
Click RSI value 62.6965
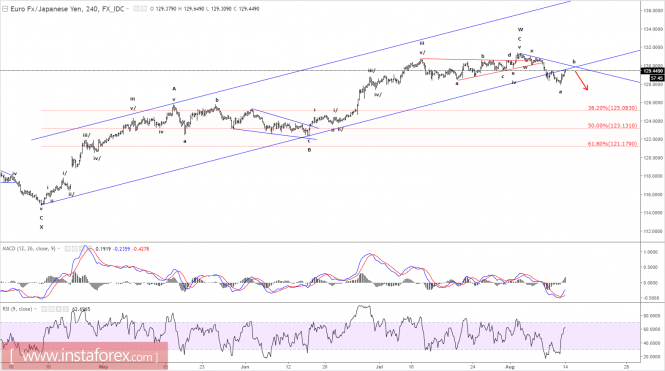pyautogui.click(x=81, y=309)
